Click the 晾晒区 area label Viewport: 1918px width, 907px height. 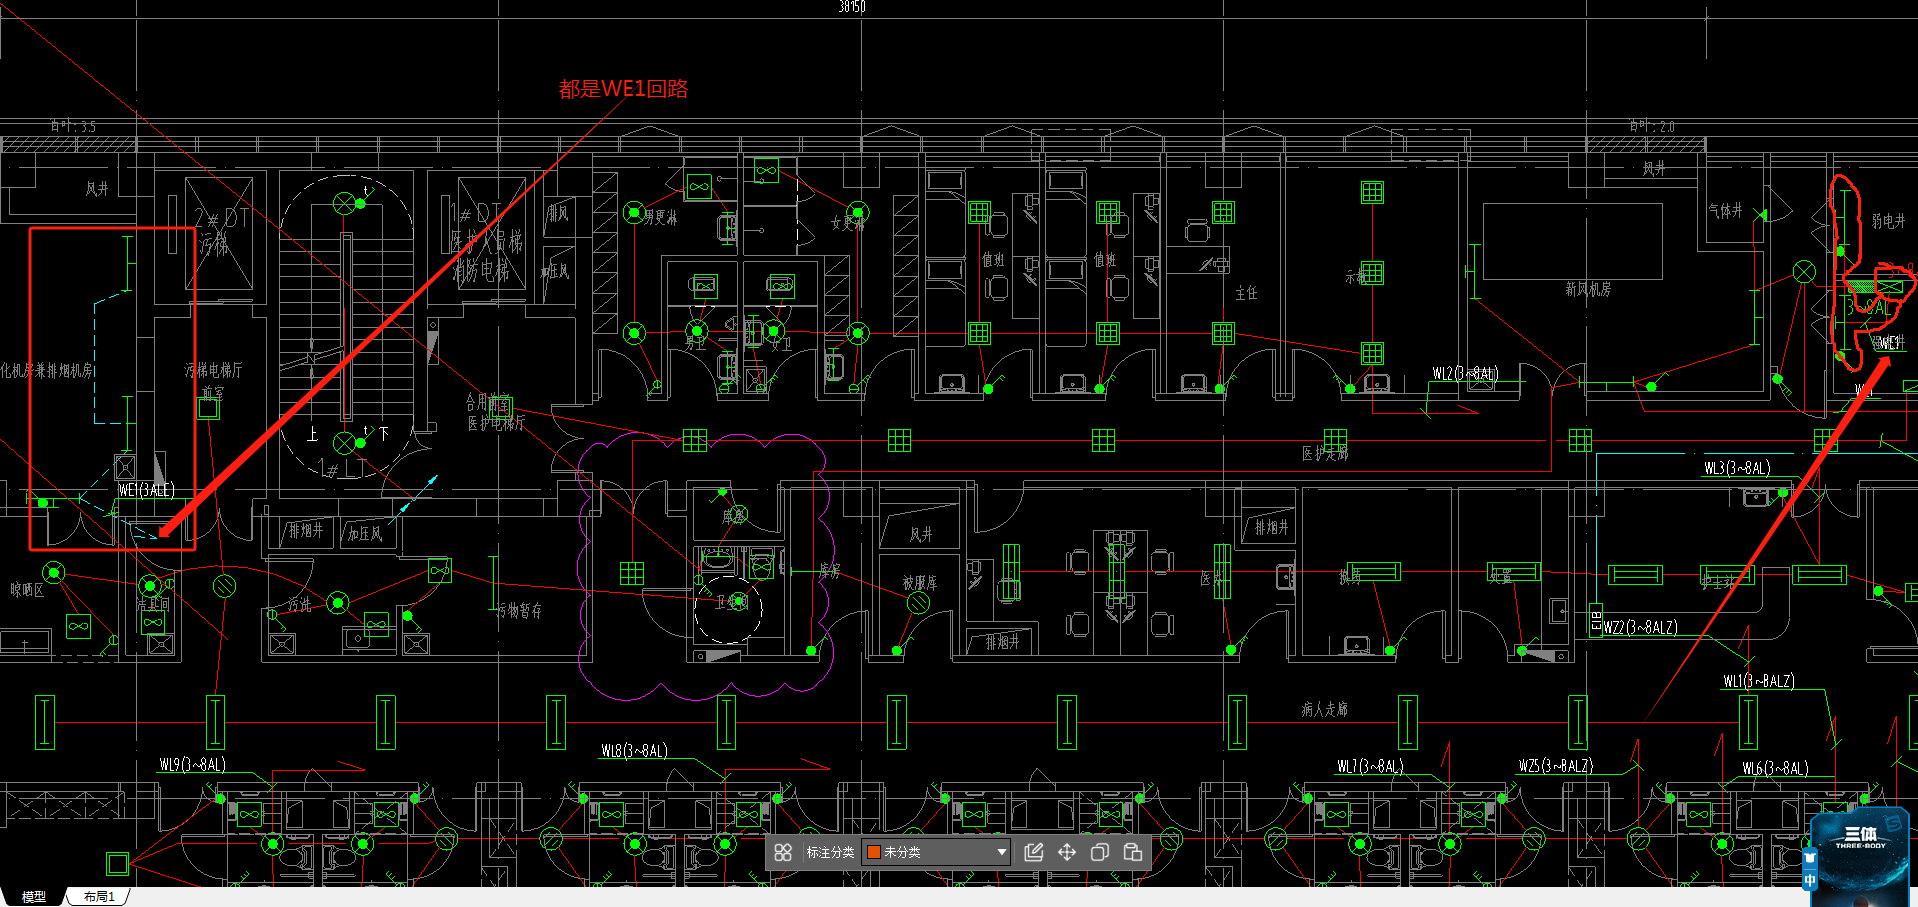[x=28, y=591]
